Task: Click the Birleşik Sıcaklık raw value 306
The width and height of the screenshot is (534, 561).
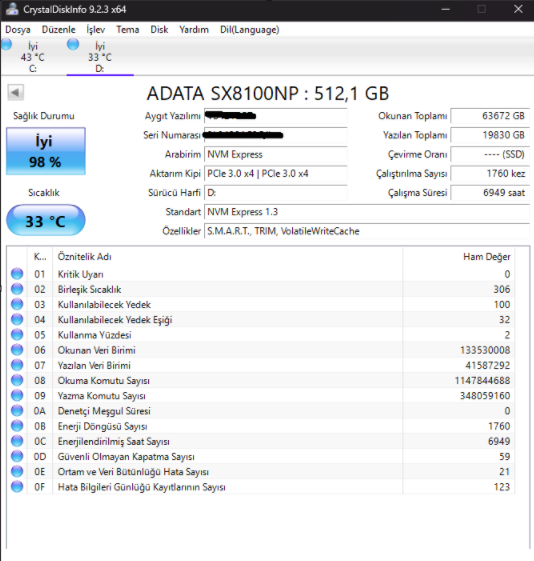Action: click(x=501, y=289)
